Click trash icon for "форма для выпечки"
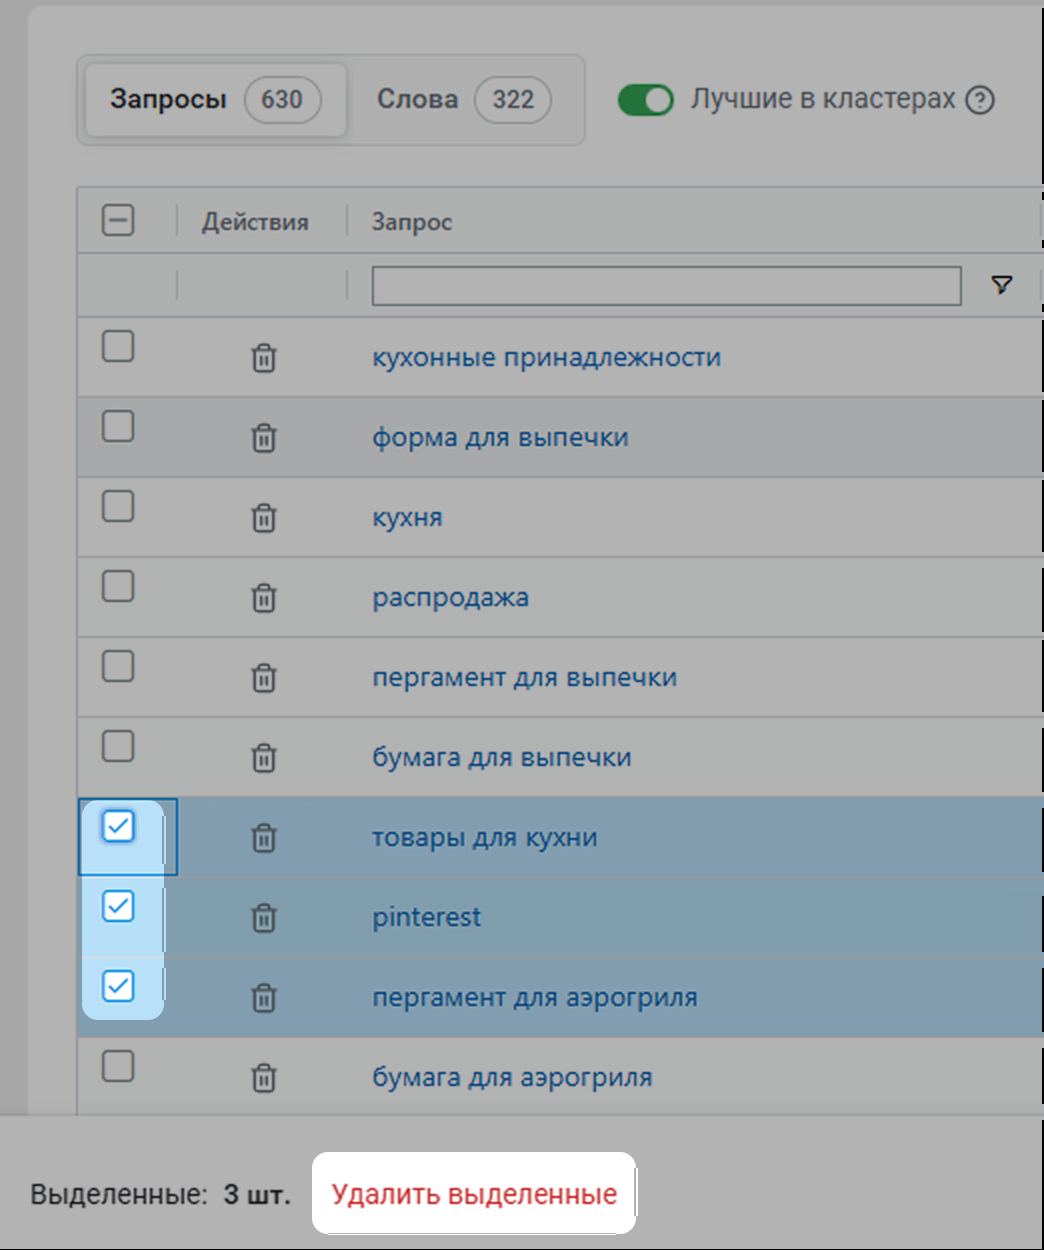 coord(263,438)
